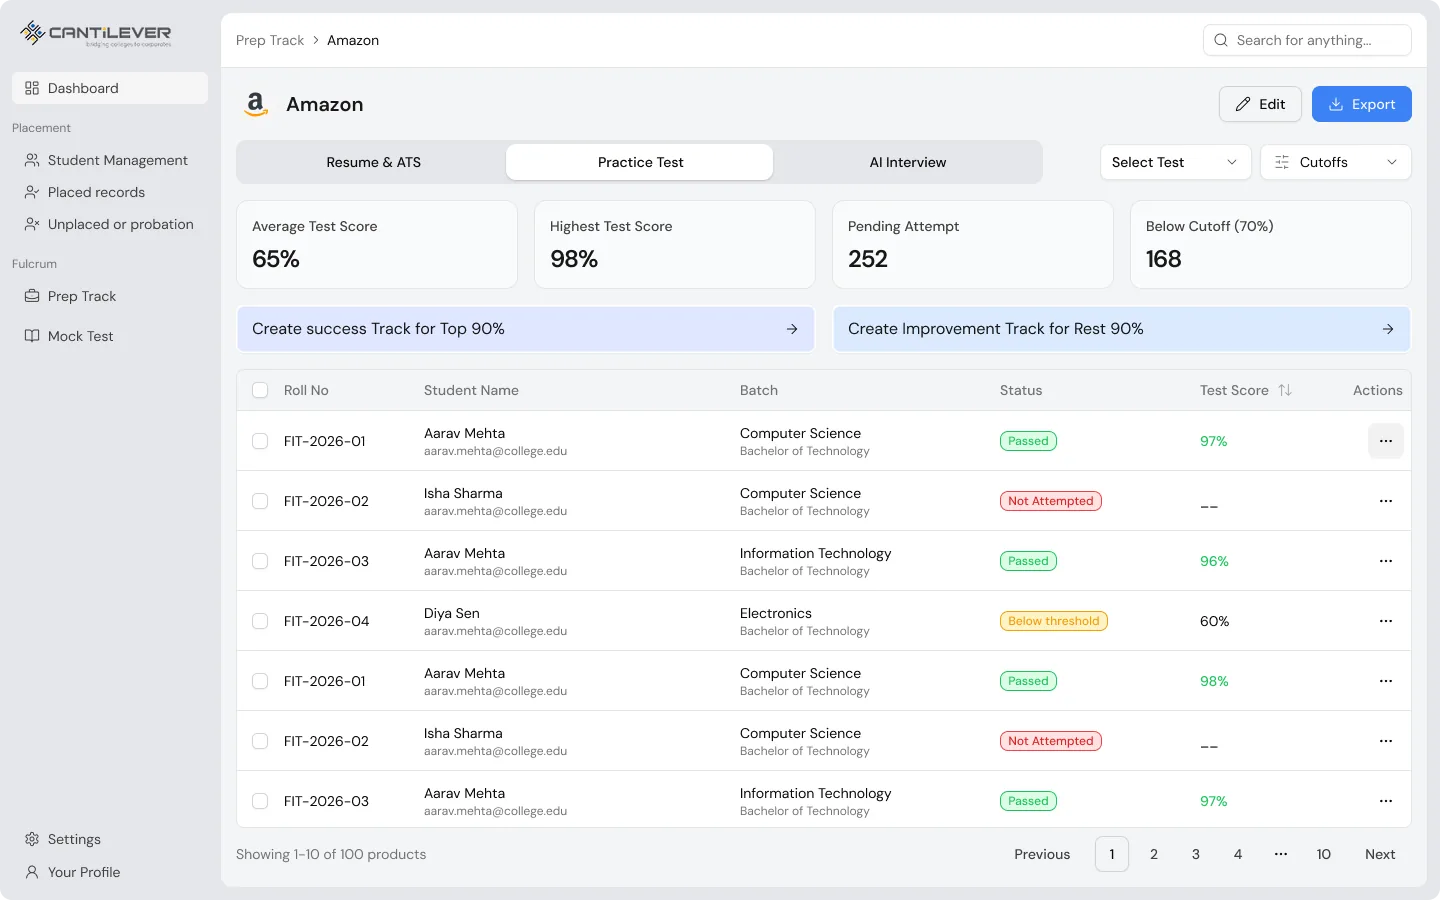Click the Placed records person icon
Viewport: 1440px width, 900px height.
[x=32, y=192]
